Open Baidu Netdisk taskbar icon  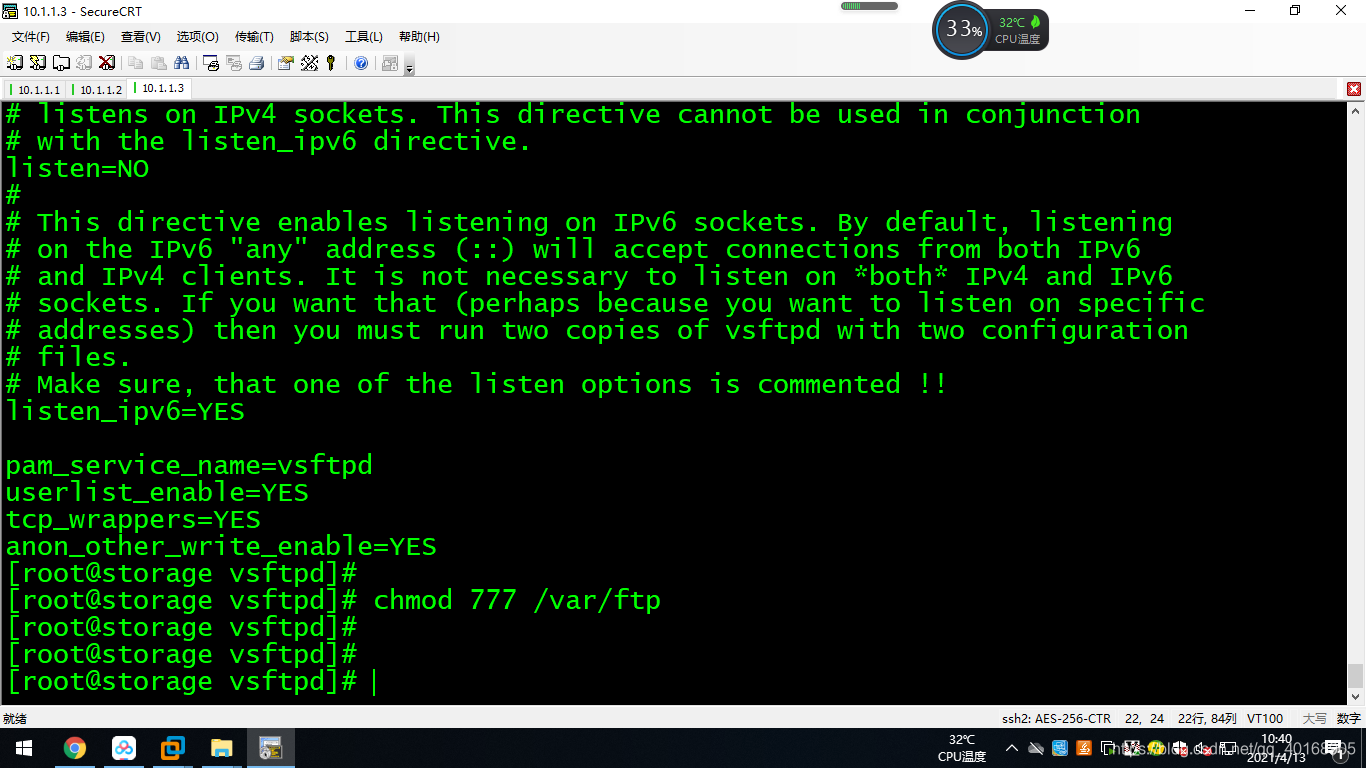coord(123,748)
